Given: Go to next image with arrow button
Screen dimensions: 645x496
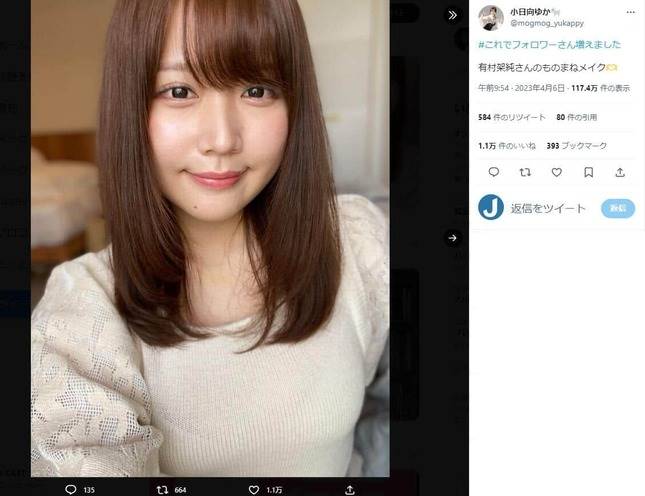Looking at the screenshot, I should [x=452, y=238].
